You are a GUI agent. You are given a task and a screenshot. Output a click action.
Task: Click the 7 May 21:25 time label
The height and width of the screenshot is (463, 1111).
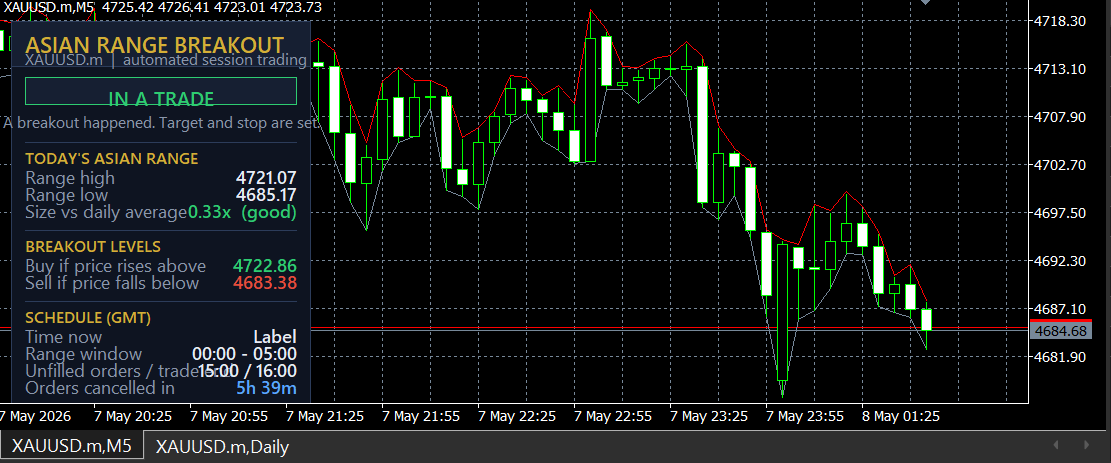pyautogui.click(x=324, y=416)
